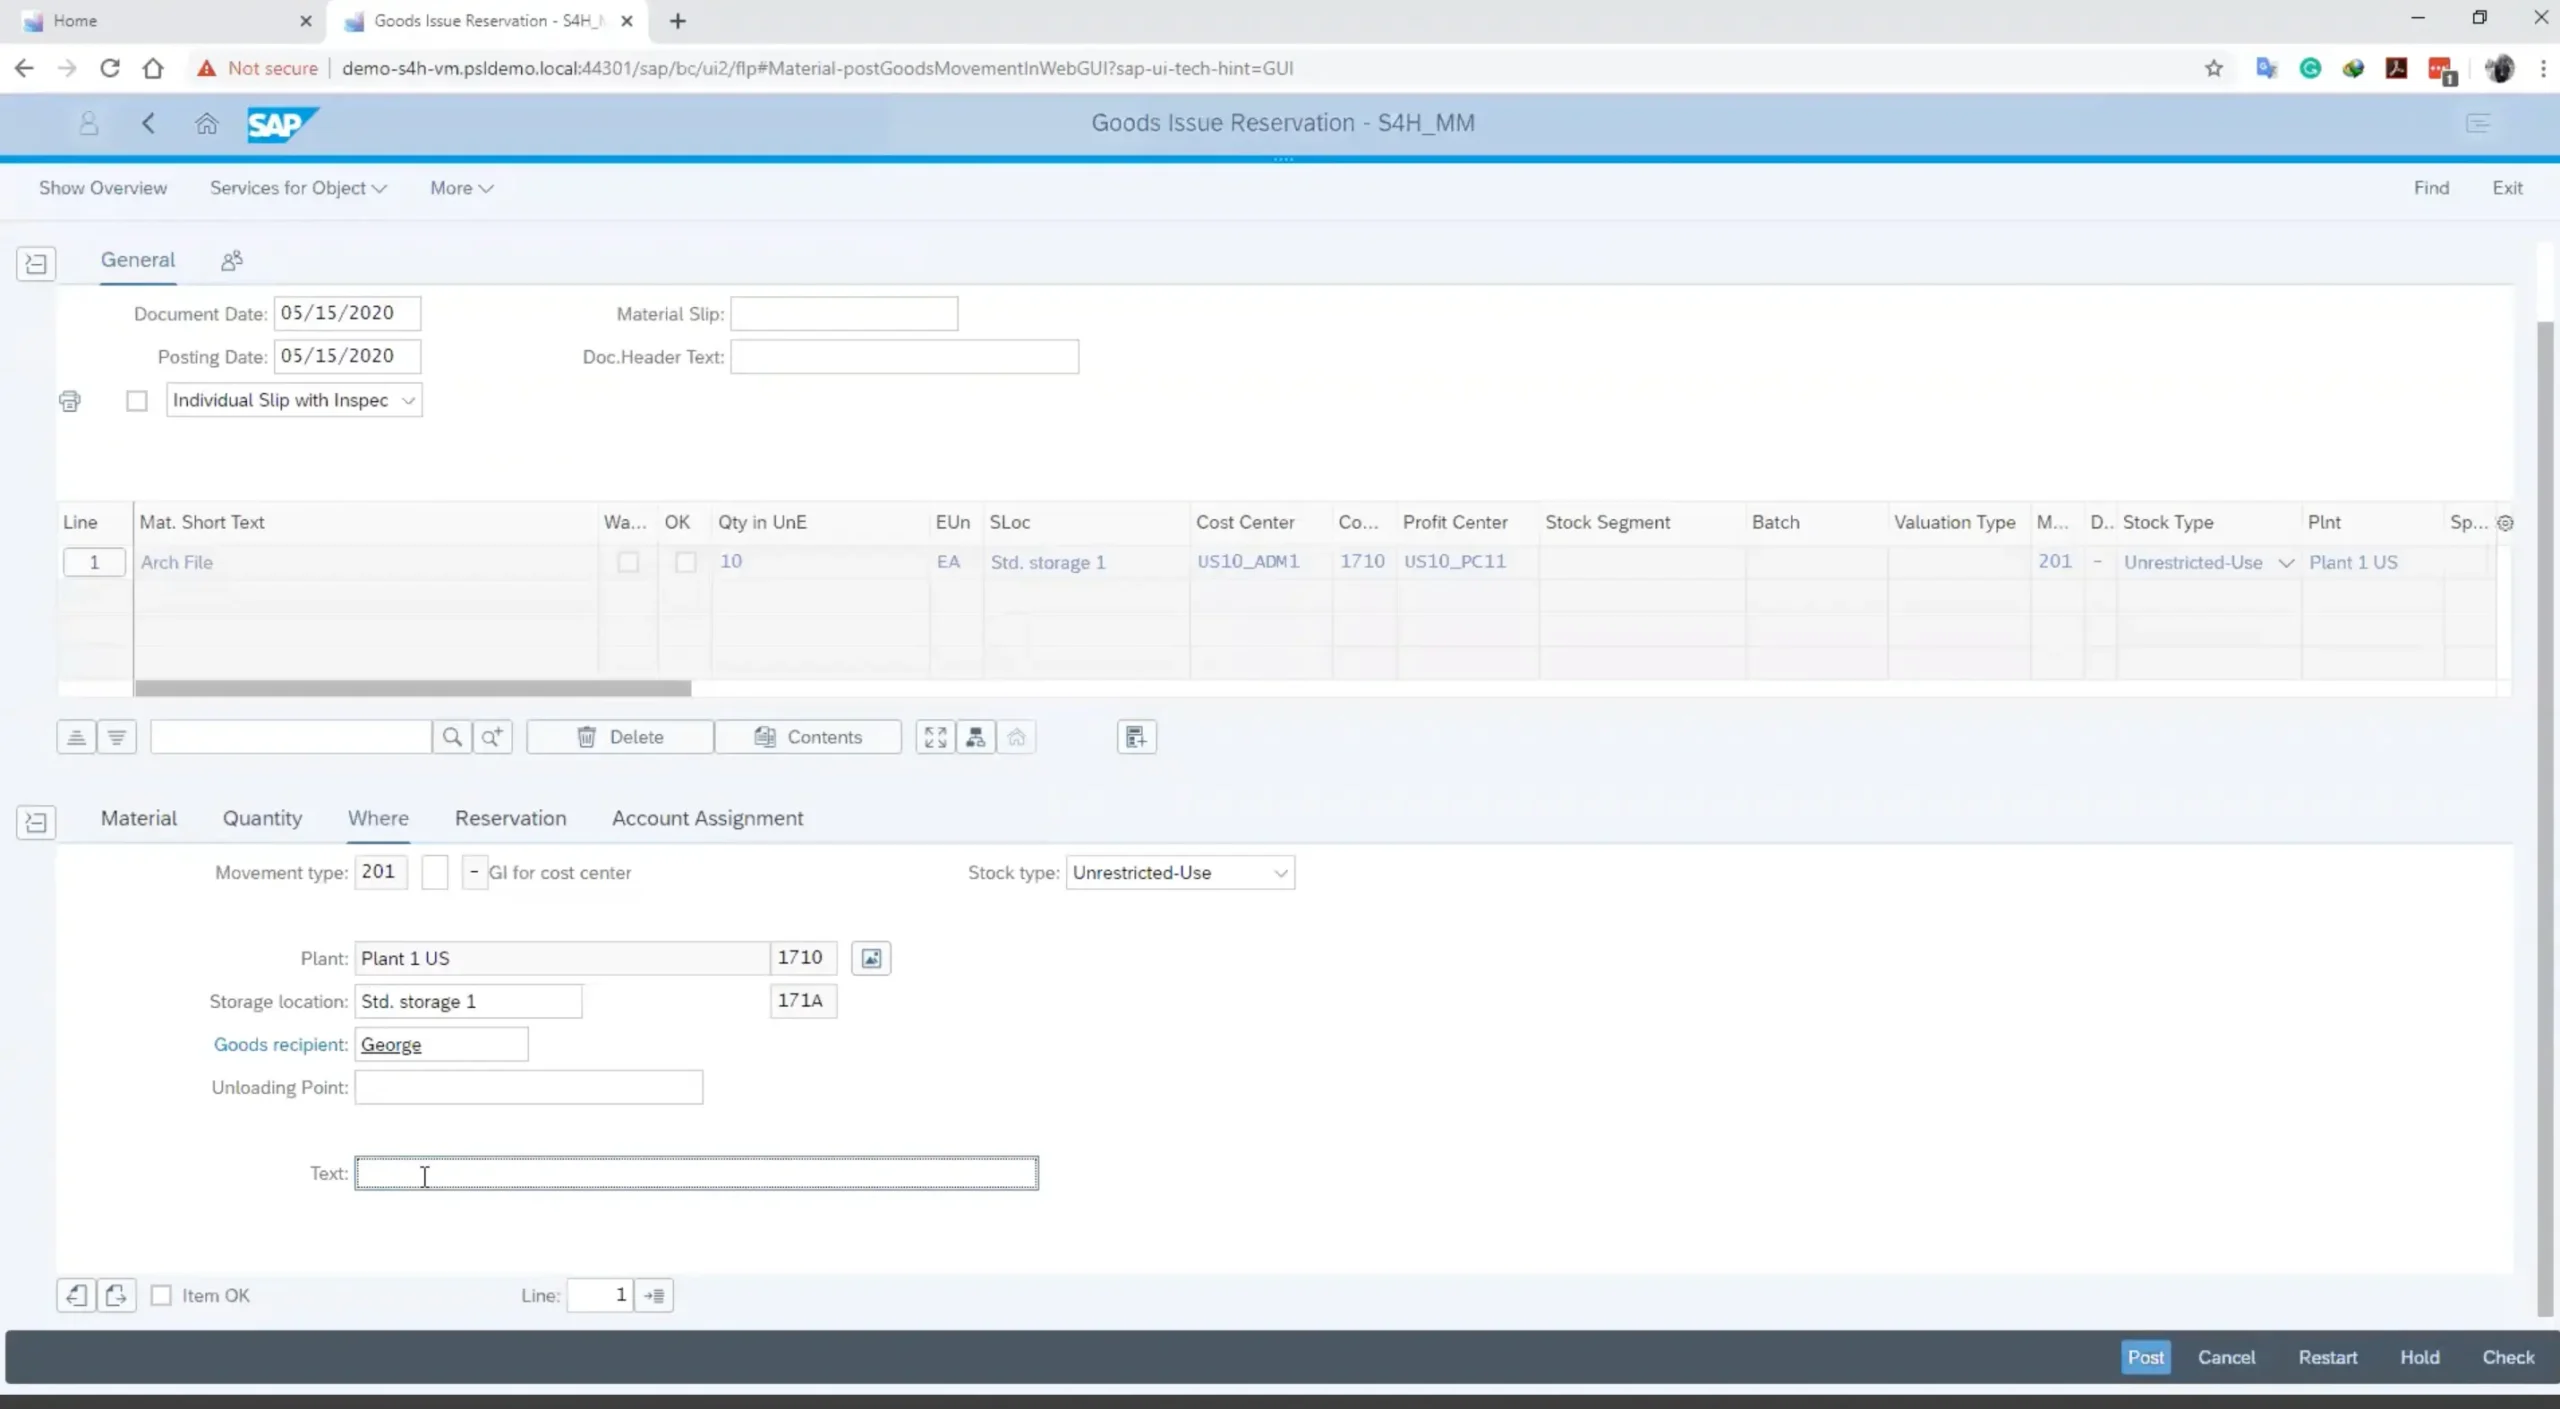The width and height of the screenshot is (2560, 1409).
Task: Bookmark this page with star icon
Action: (x=2214, y=69)
